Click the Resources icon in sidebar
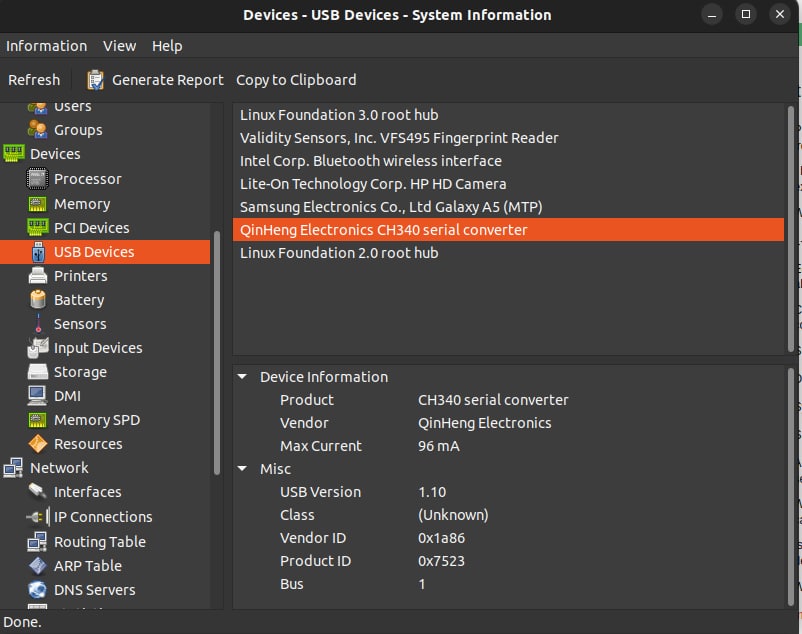The width and height of the screenshot is (802, 634). tap(37, 444)
